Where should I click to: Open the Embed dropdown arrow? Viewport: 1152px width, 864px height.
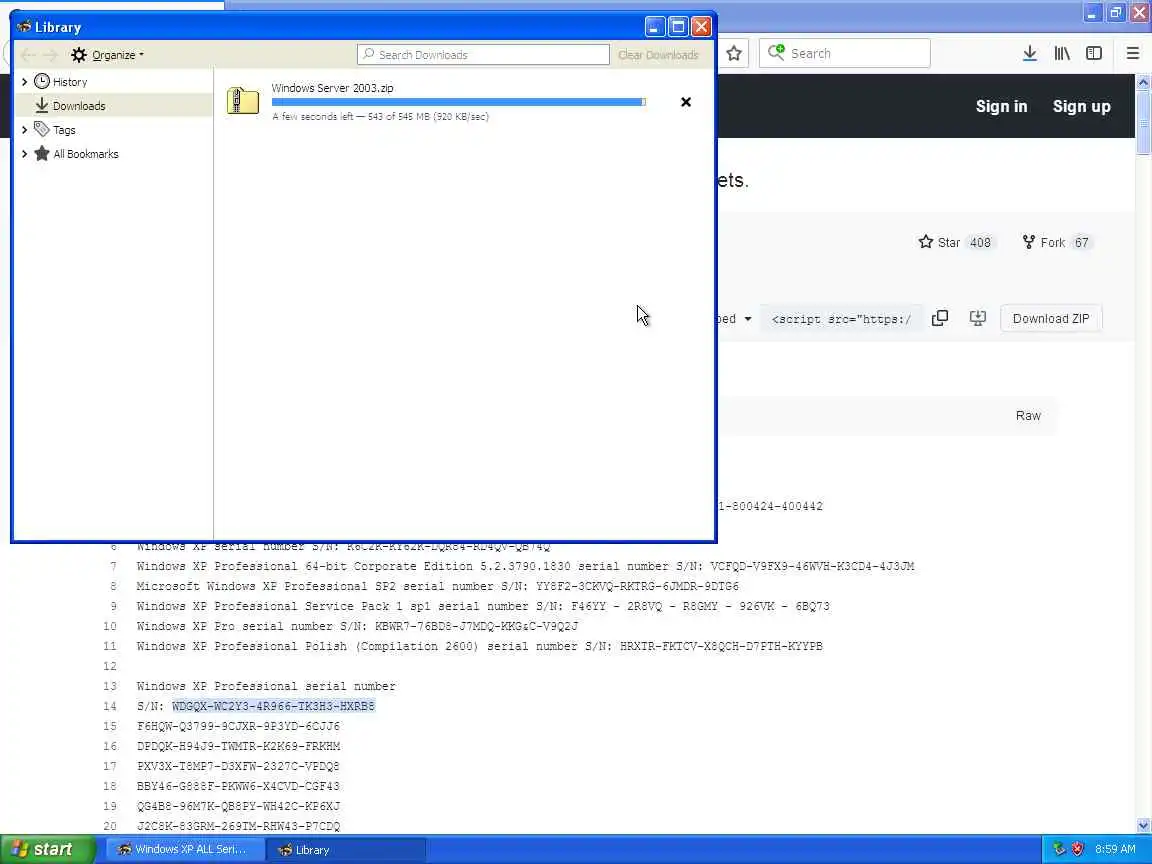[x=748, y=319]
